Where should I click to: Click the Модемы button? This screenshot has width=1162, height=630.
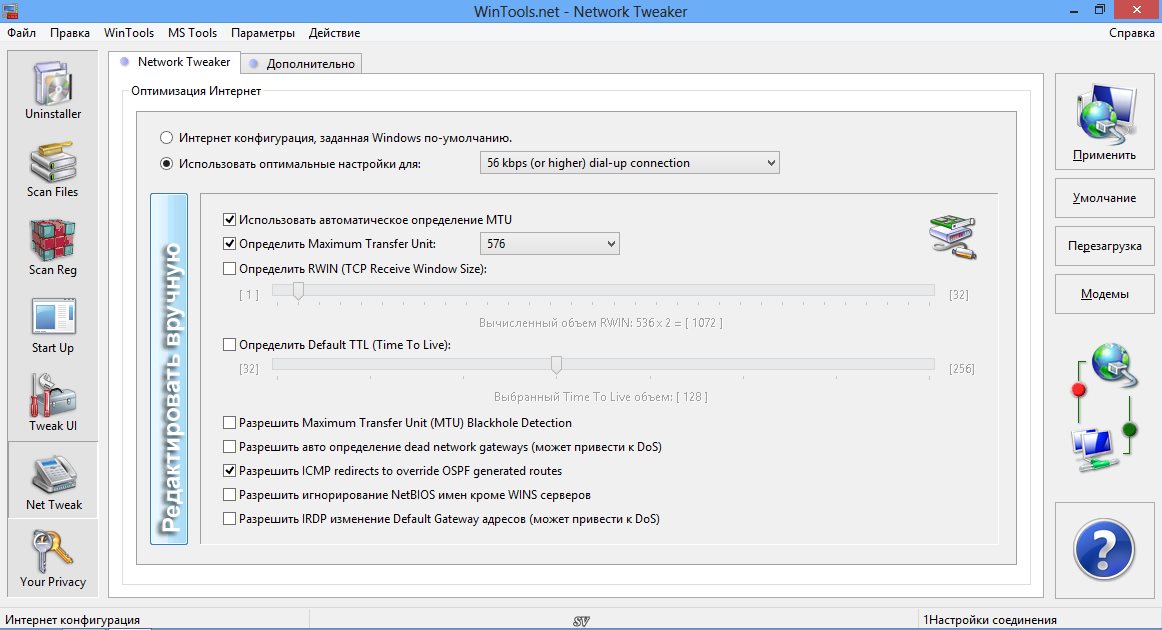pos(1104,294)
